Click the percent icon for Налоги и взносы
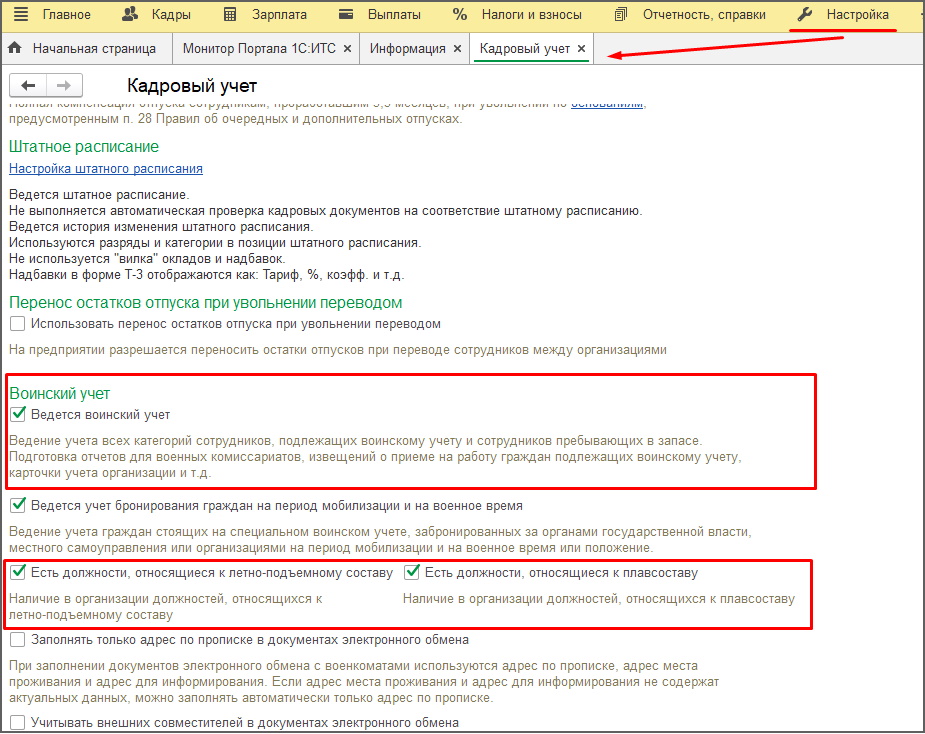The width and height of the screenshot is (925, 734). (x=460, y=15)
